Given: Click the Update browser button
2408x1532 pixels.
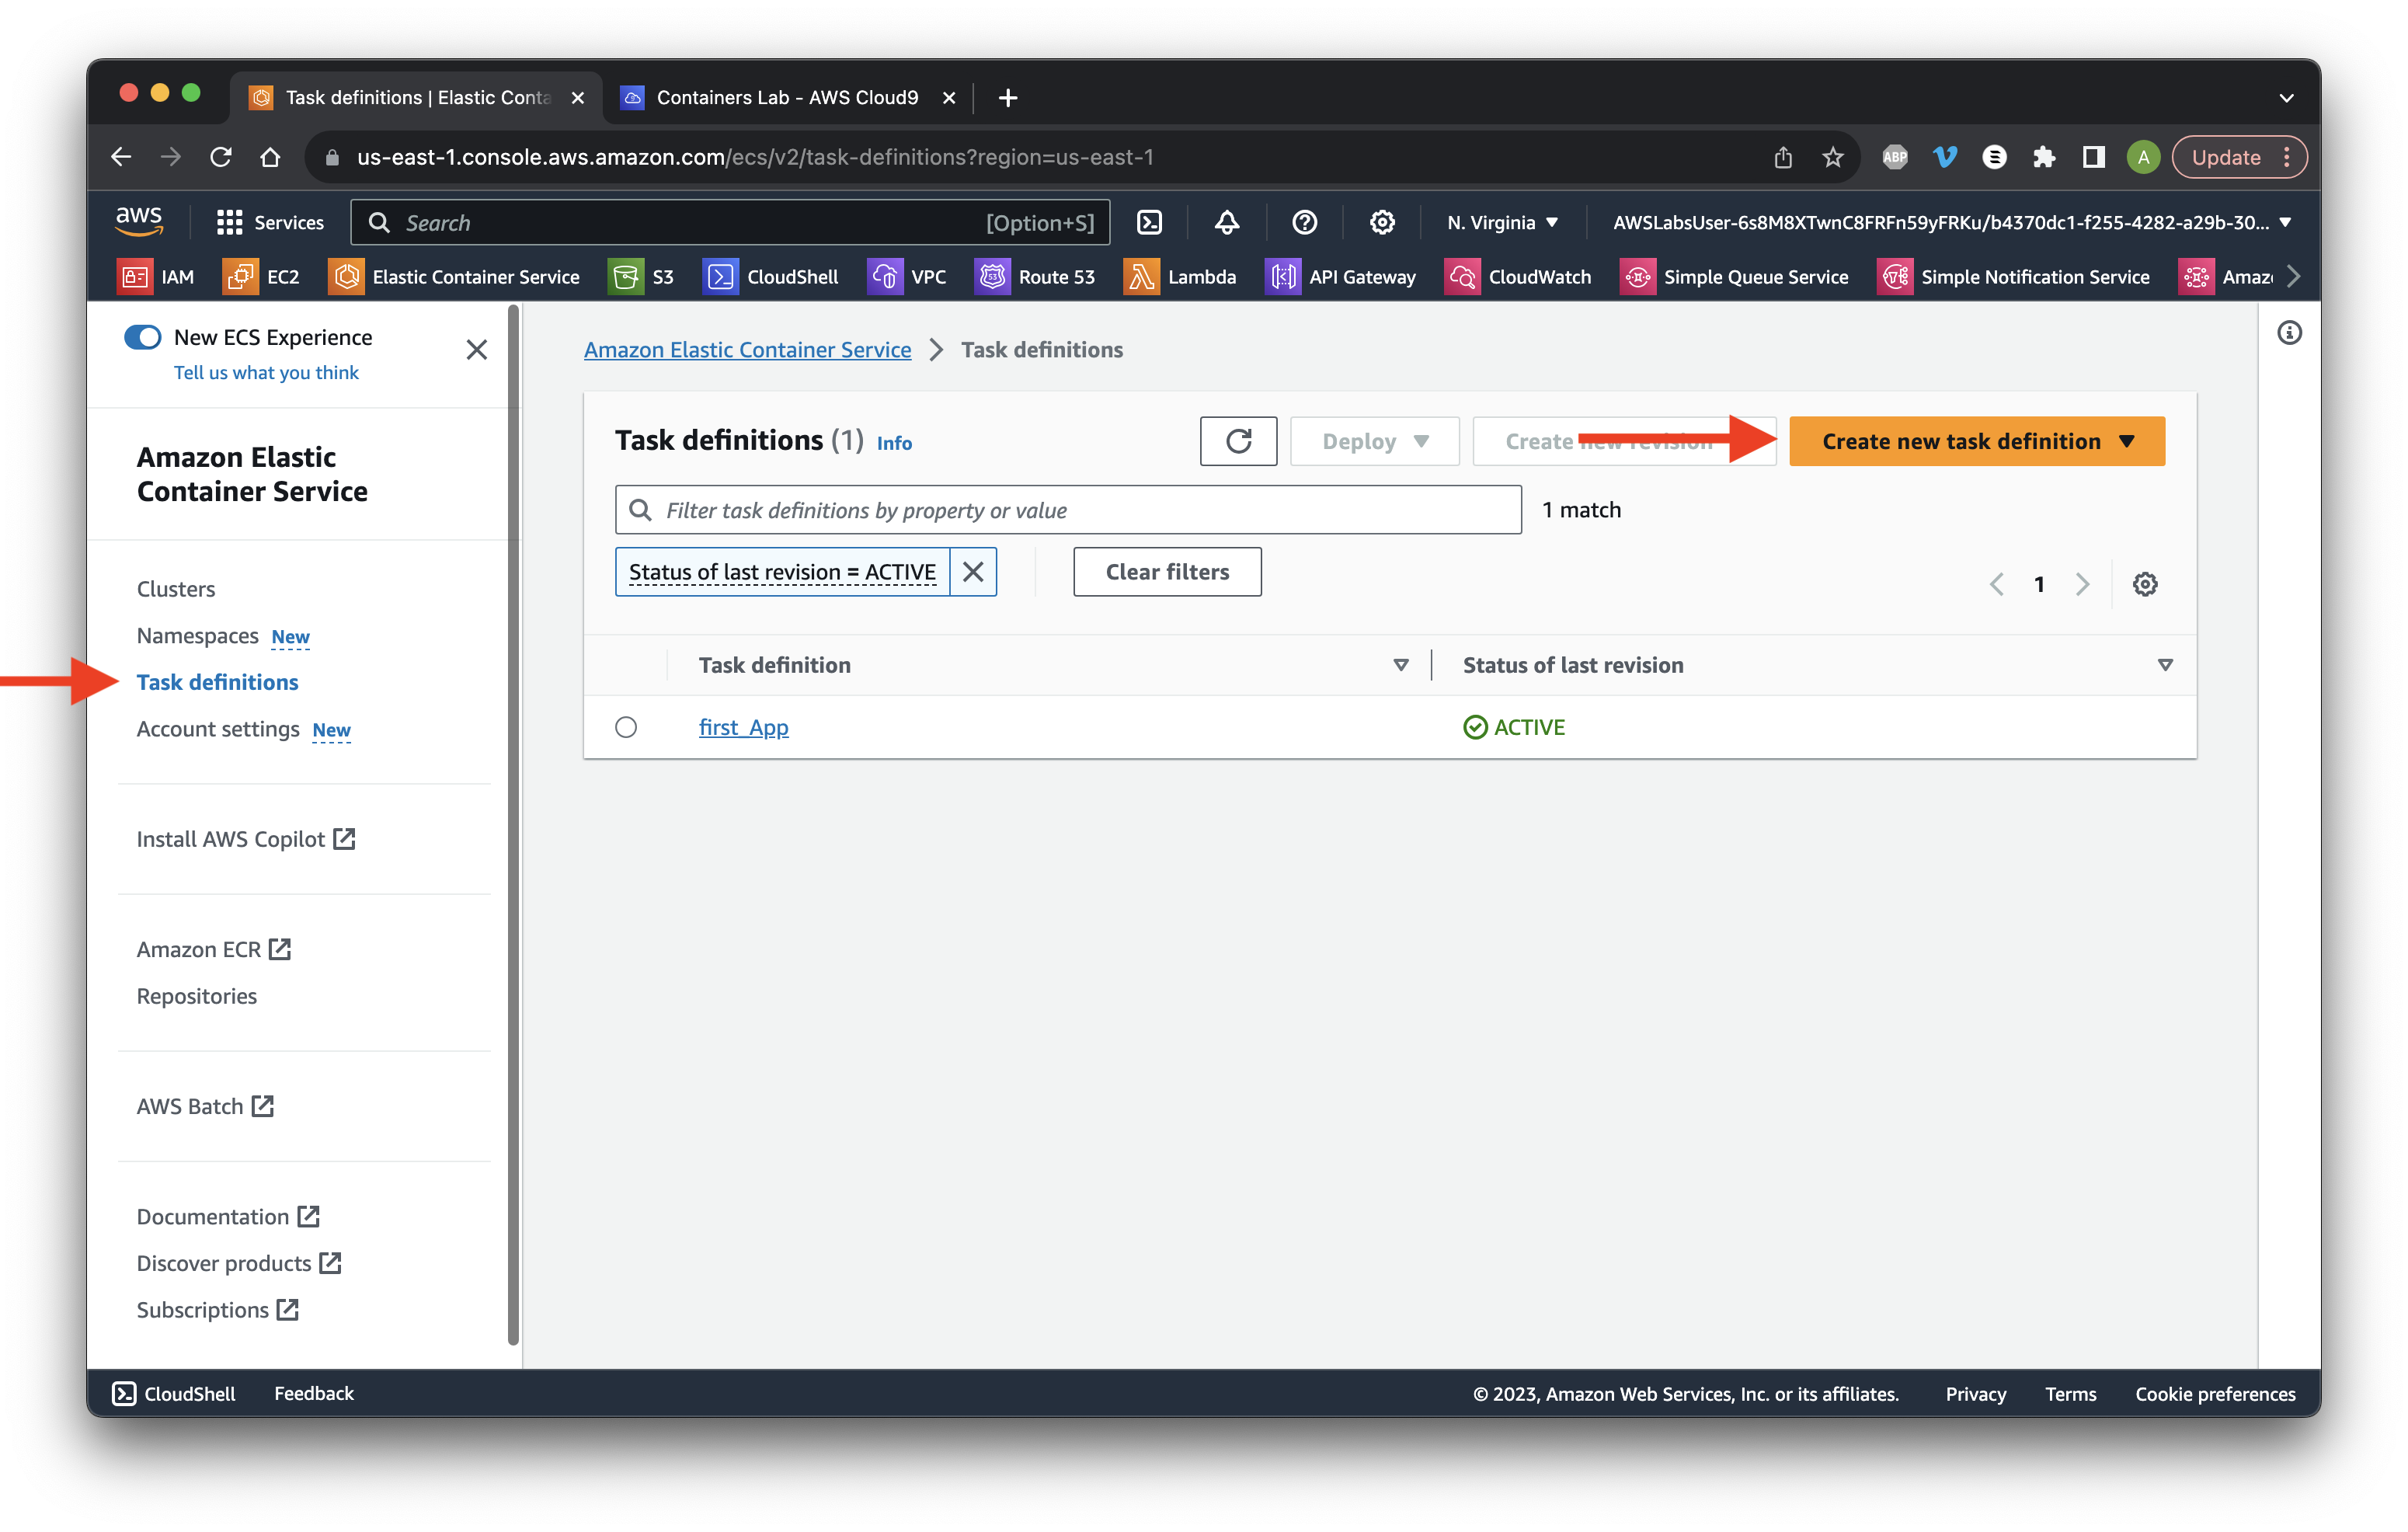Looking at the screenshot, I should click(x=2238, y=157).
